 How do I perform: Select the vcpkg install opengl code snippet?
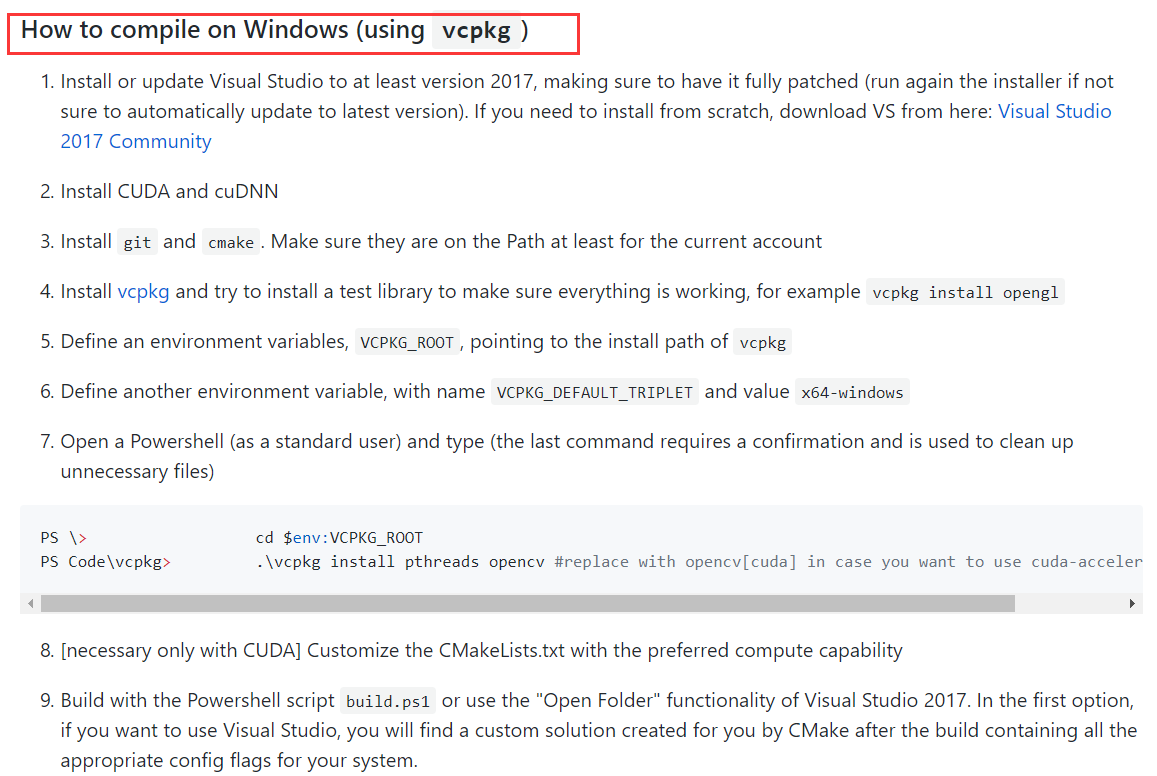click(965, 292)
